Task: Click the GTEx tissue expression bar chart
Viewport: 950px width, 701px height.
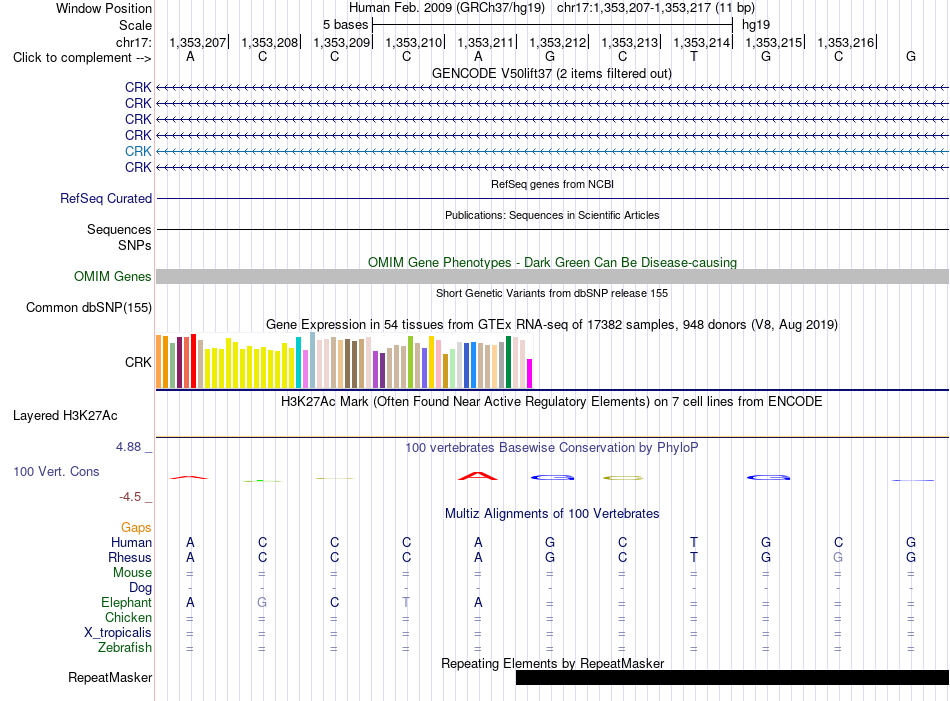Action: (x=344, y=360)
